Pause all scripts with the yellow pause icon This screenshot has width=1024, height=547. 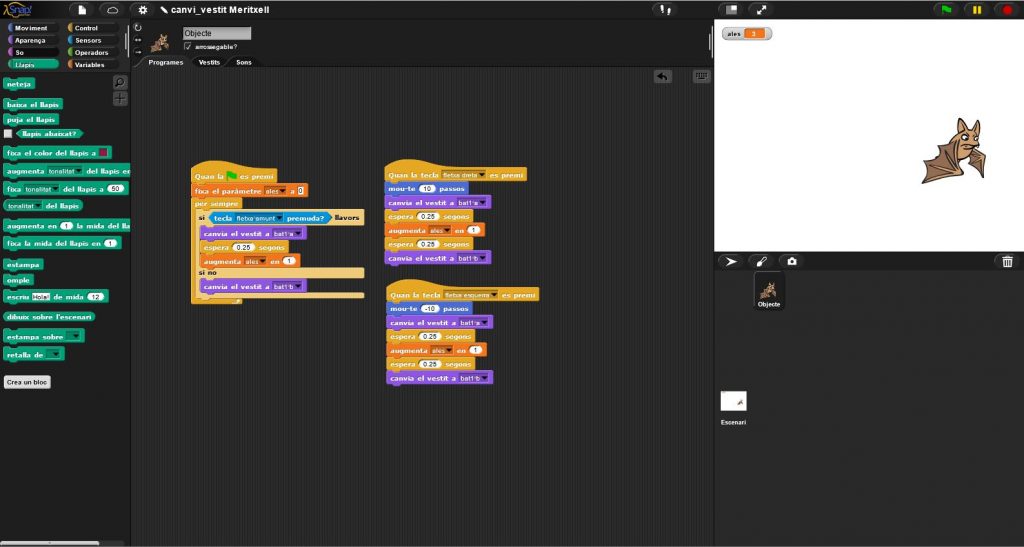pyautogui.click(x=976, y=9)
